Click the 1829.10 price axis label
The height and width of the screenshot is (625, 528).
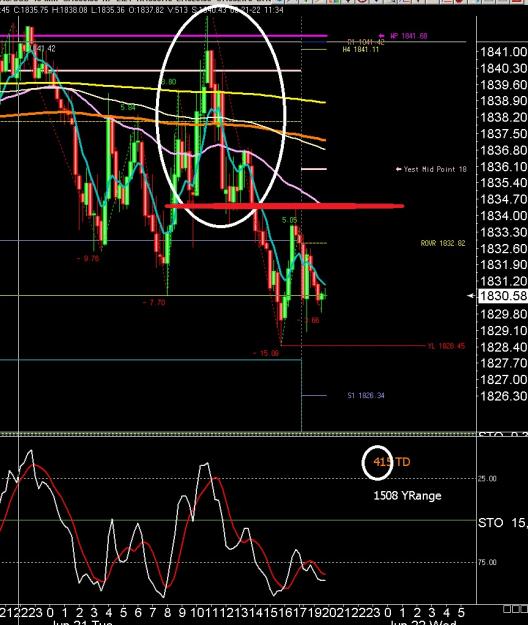[504, 330]
